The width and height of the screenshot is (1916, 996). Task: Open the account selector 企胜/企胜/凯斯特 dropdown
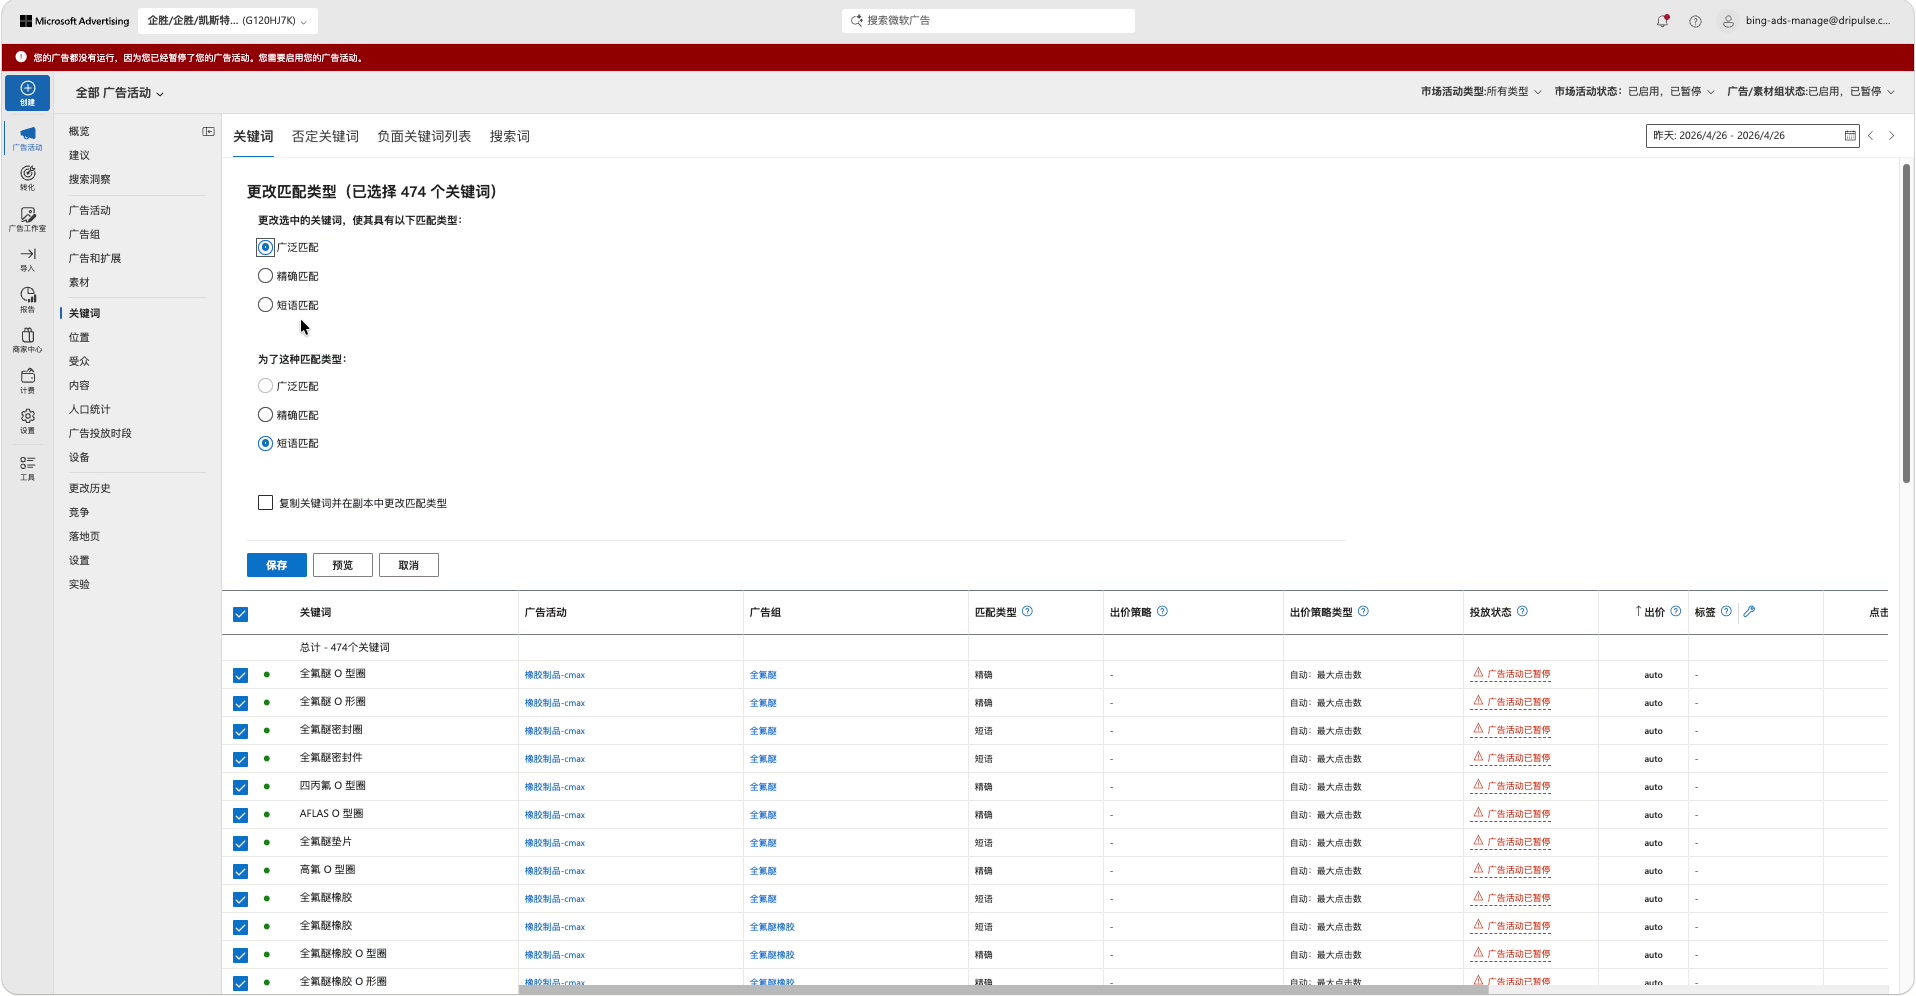[x=227, y=20]
